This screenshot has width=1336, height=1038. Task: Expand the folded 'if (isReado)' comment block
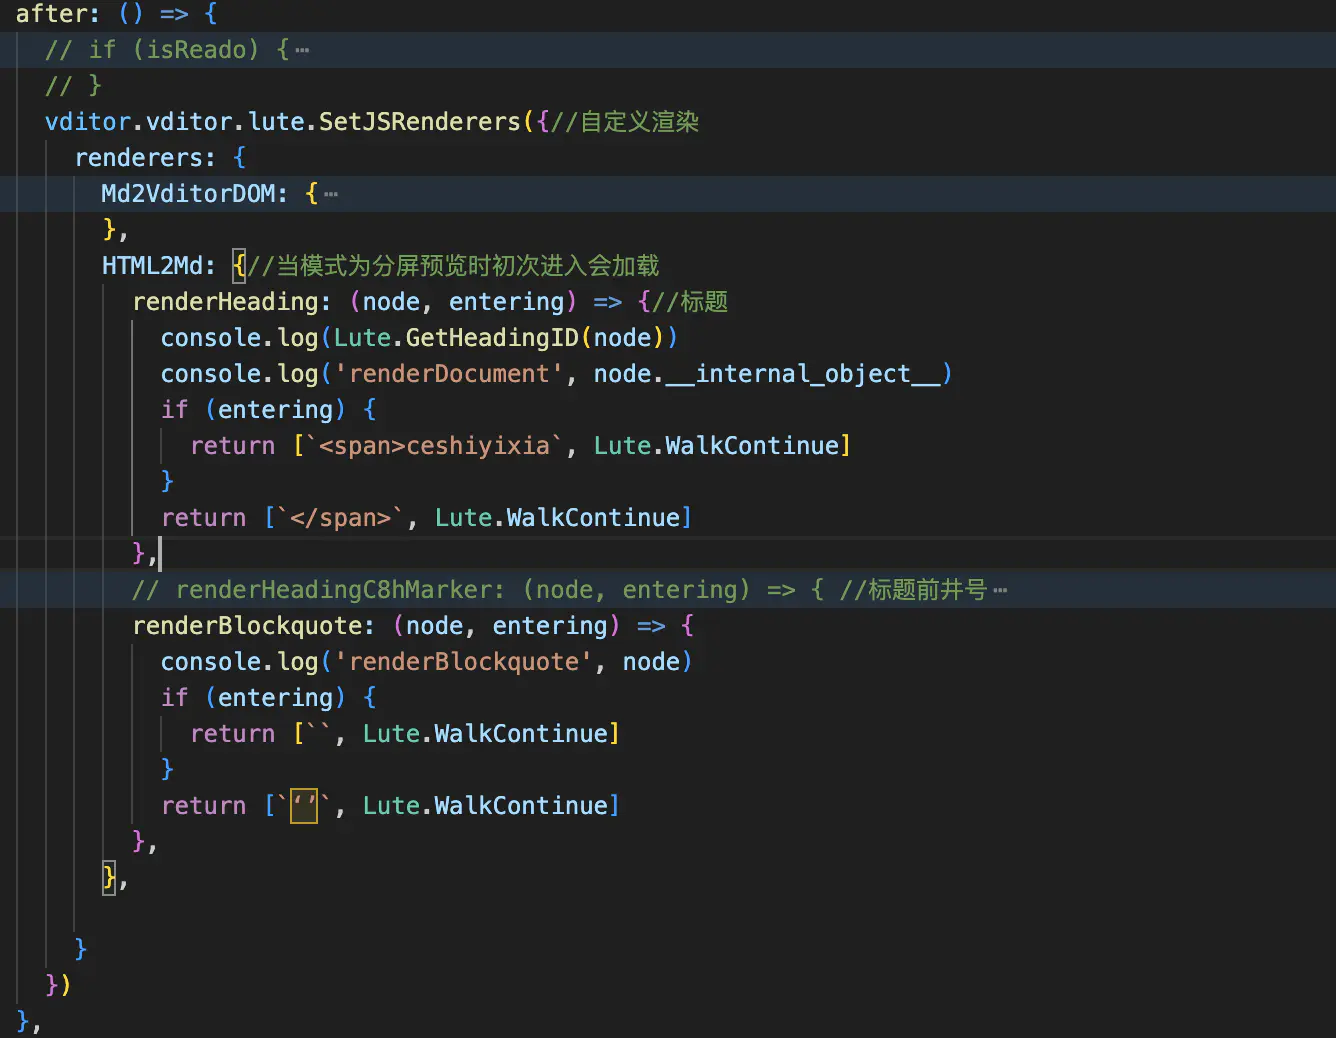(x=302, y=50)
